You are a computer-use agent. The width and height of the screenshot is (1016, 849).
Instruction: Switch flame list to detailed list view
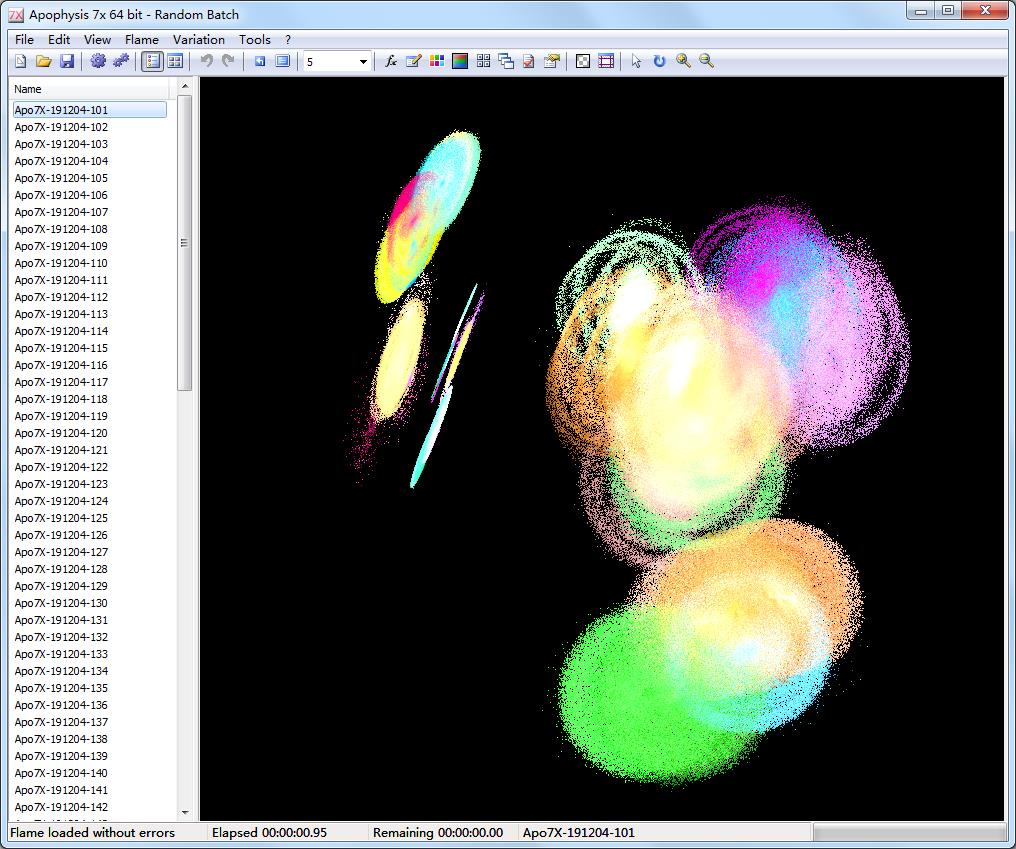[x=151, y=61]
